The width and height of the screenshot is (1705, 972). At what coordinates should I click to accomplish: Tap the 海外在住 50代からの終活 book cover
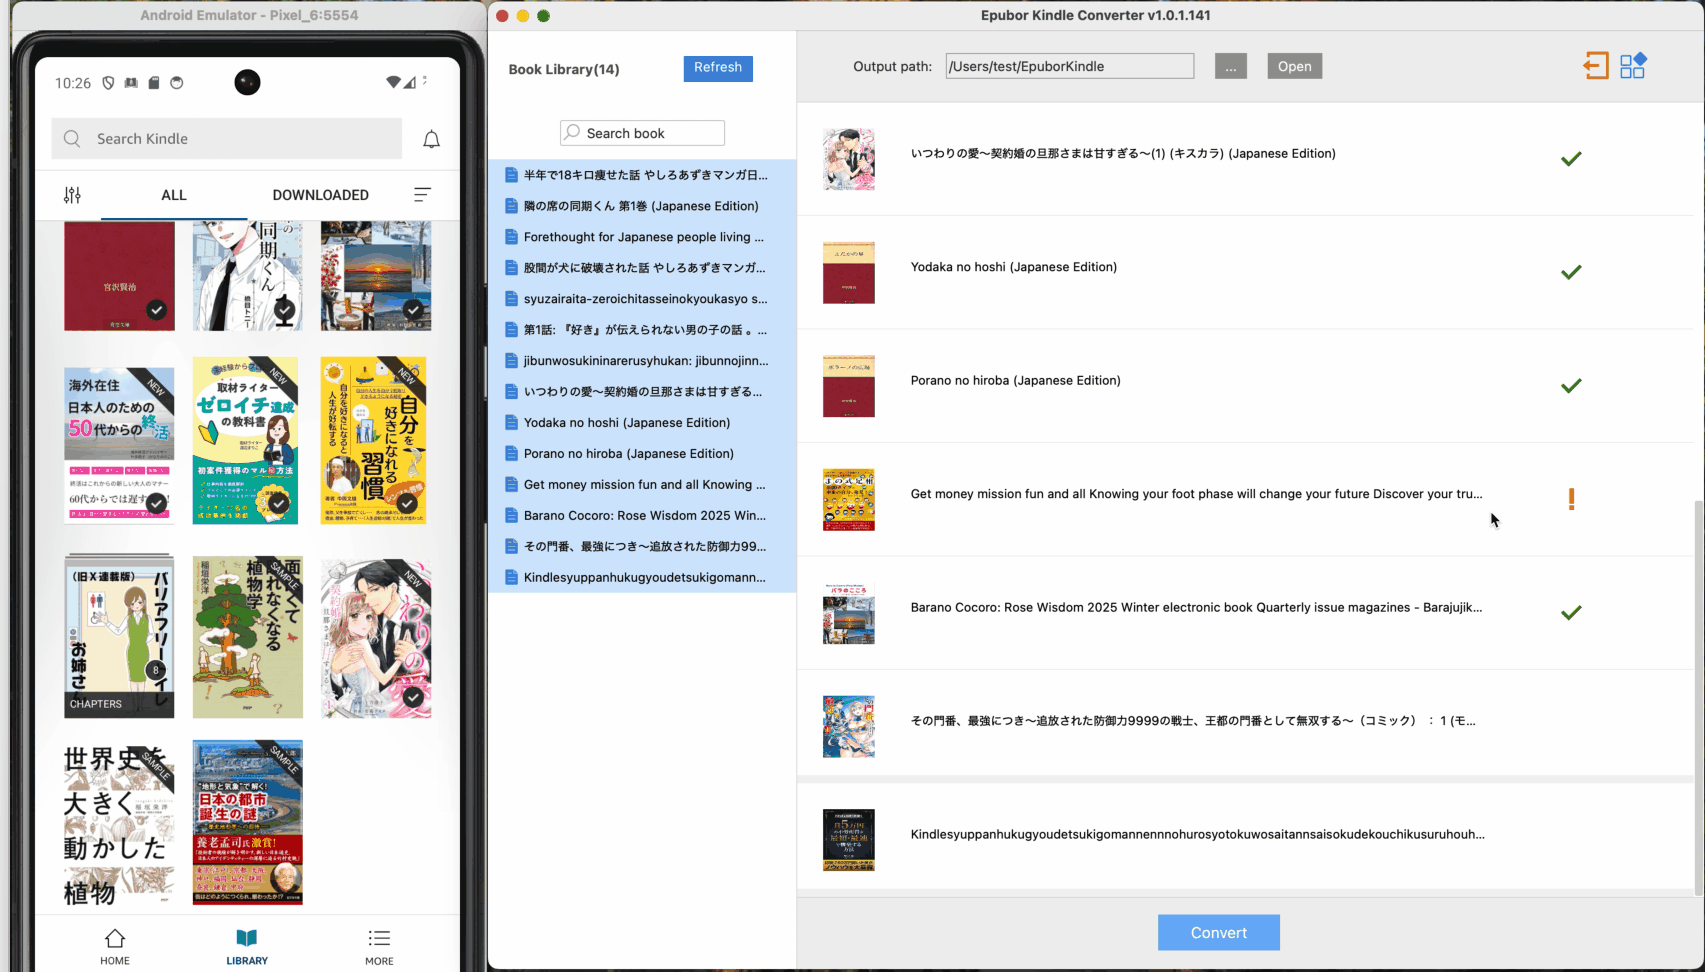coord(119,445)
